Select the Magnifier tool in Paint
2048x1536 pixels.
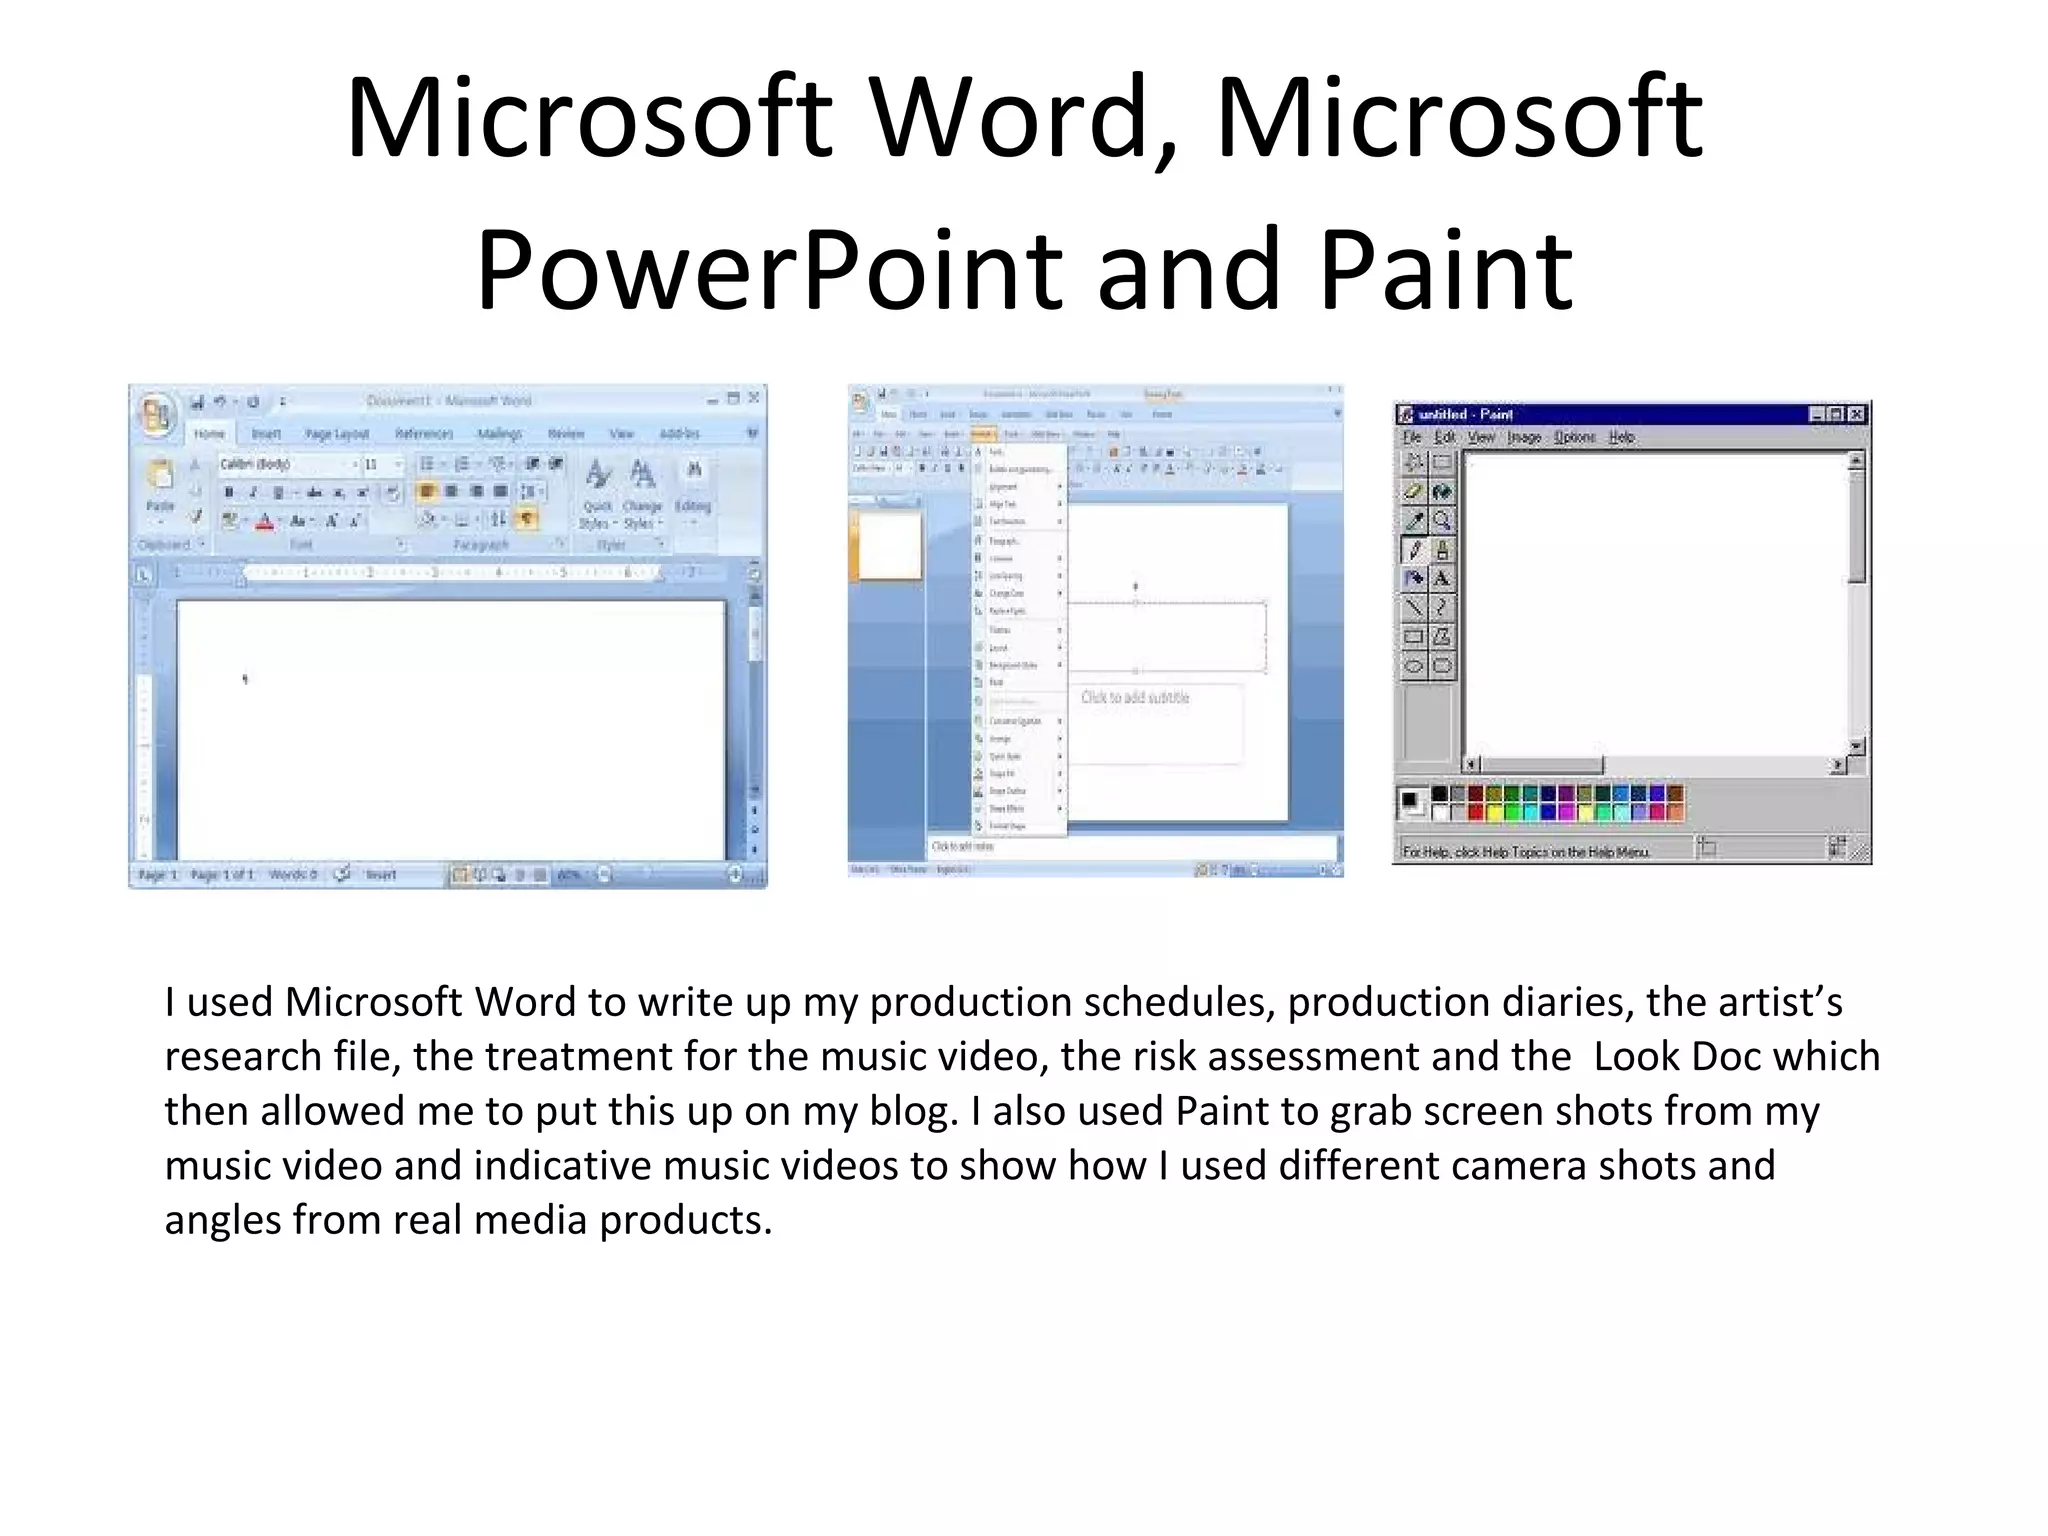click(x=1442, y=521)
